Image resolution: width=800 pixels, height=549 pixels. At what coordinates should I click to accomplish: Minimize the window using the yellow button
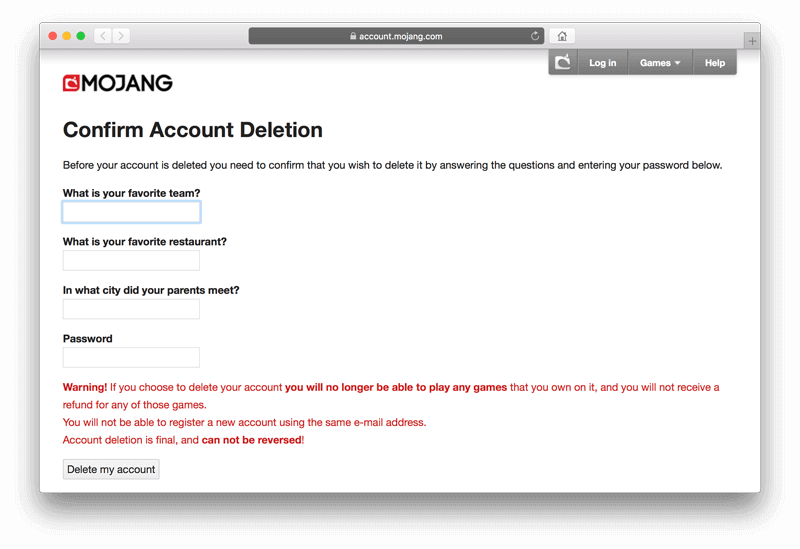pyautogui.click(x=67, y=36)
